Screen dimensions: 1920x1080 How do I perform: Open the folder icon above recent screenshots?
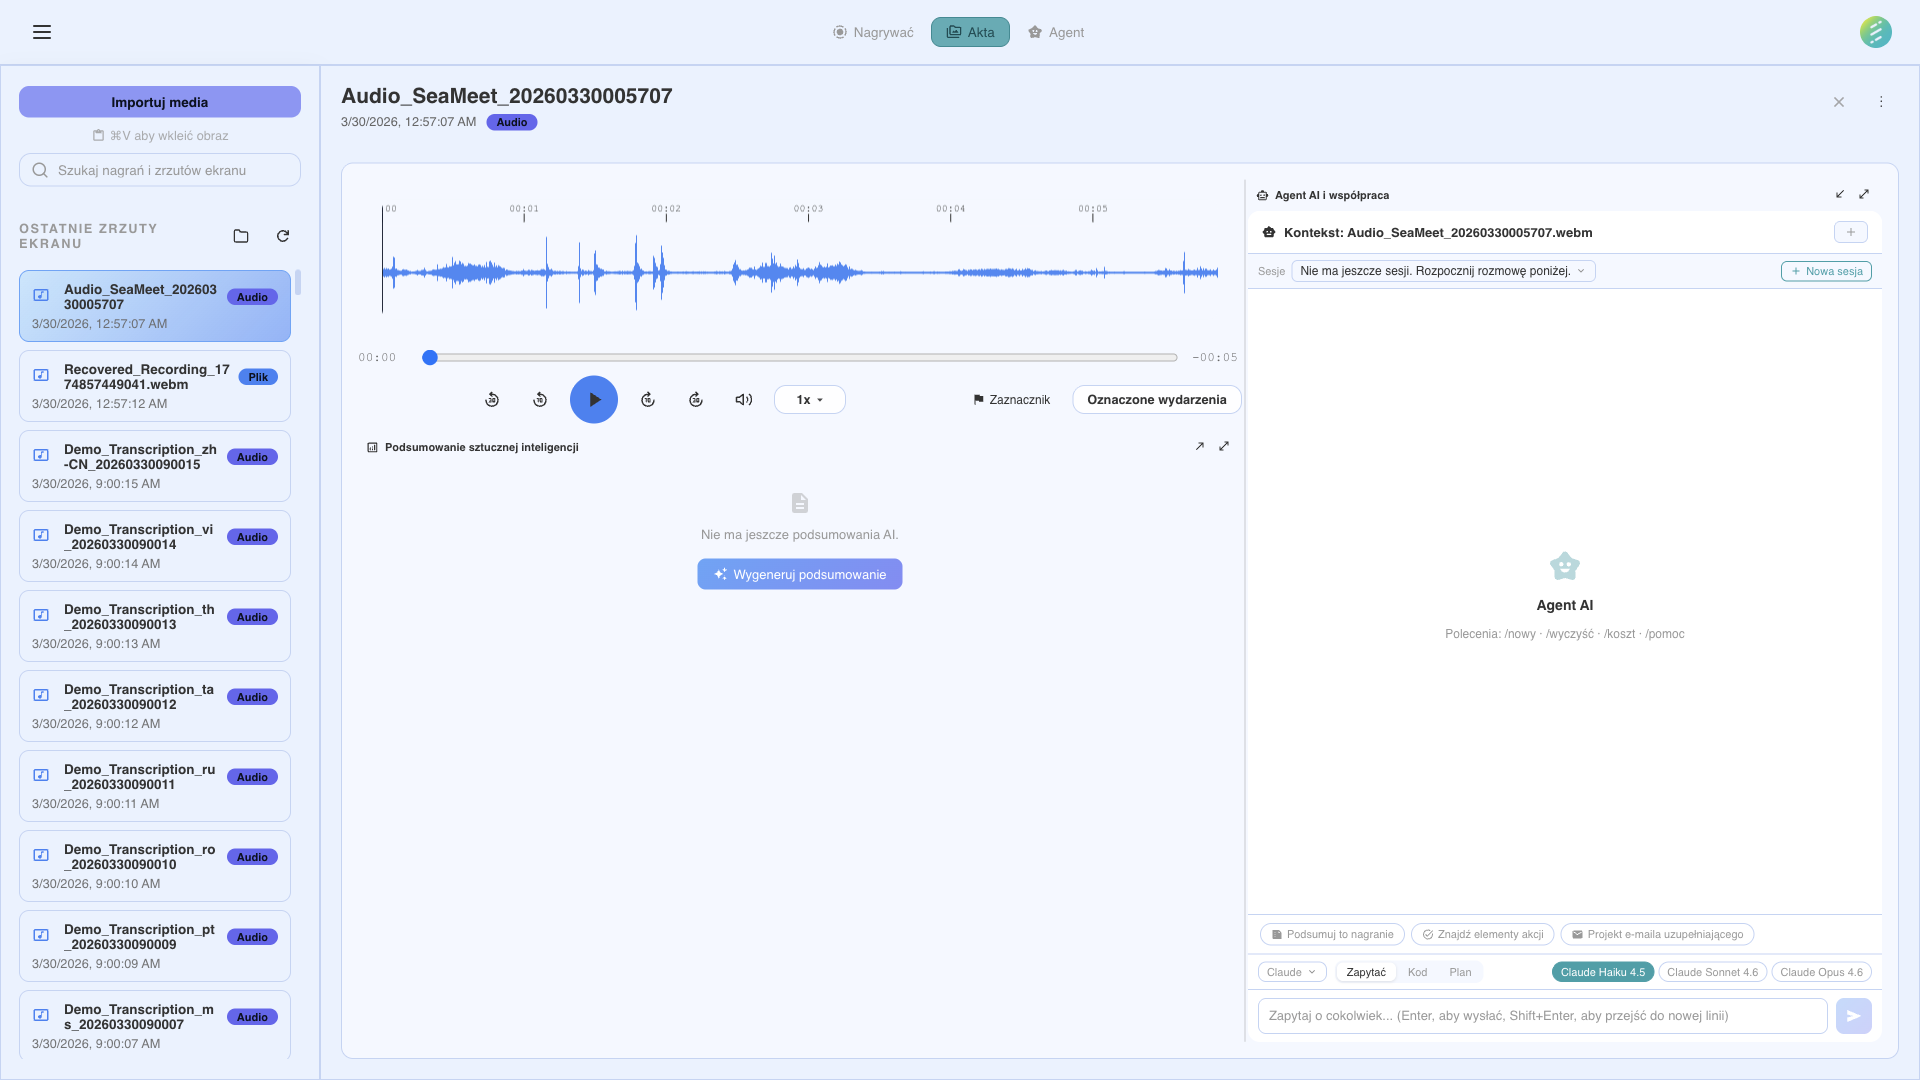tap(240, 236)
